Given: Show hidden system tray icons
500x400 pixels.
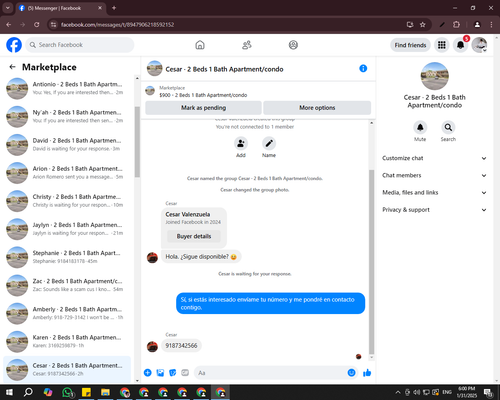Looking at the screenshot, I should [398, 392].
